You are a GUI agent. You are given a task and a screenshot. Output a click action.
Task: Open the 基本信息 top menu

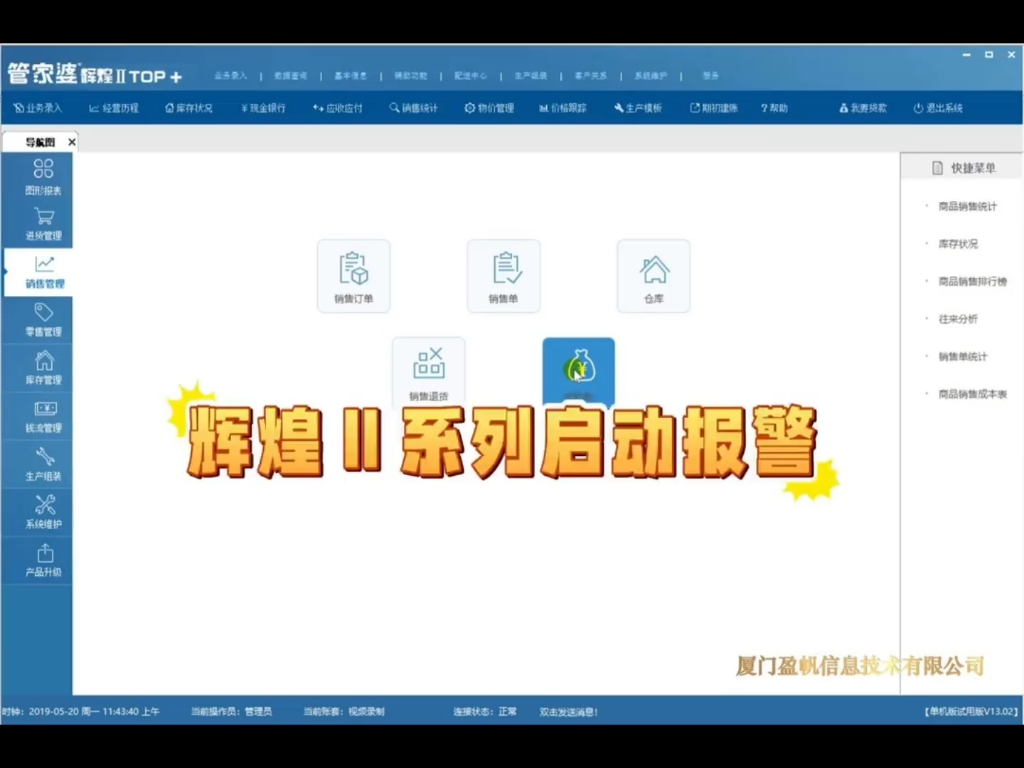click(351, 76)
